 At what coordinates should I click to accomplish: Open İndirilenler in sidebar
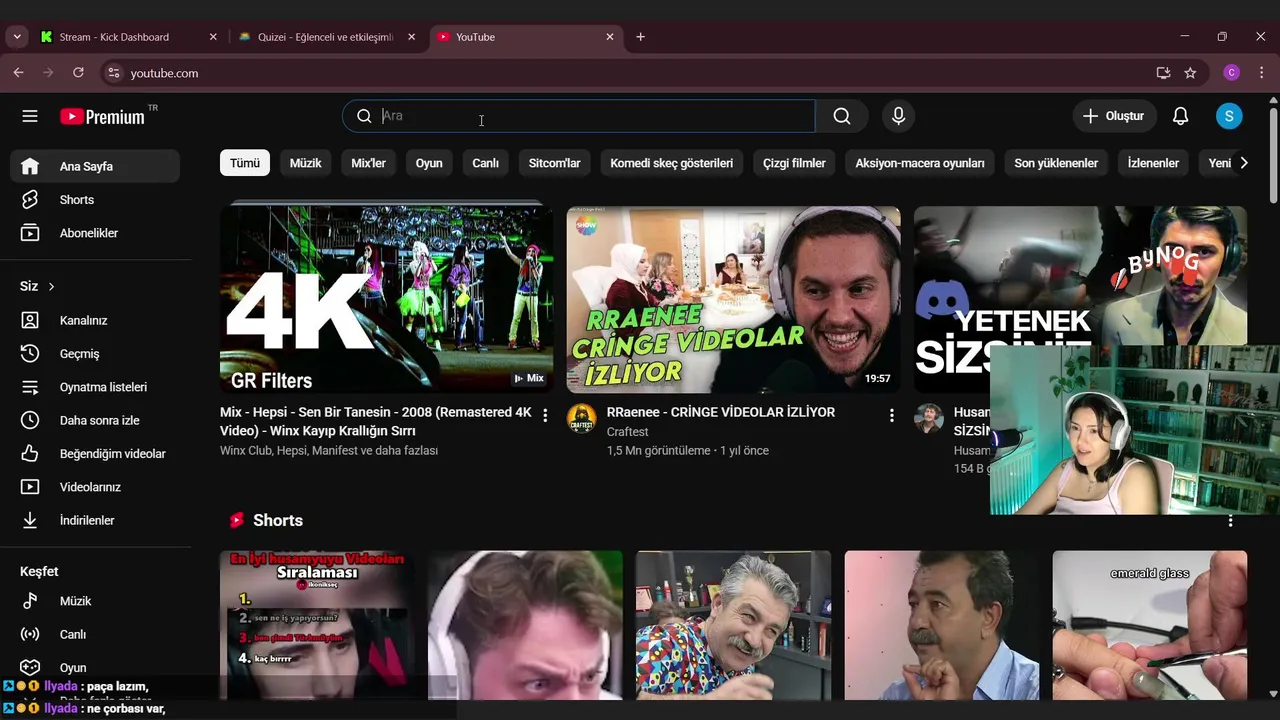coord(95,520)
